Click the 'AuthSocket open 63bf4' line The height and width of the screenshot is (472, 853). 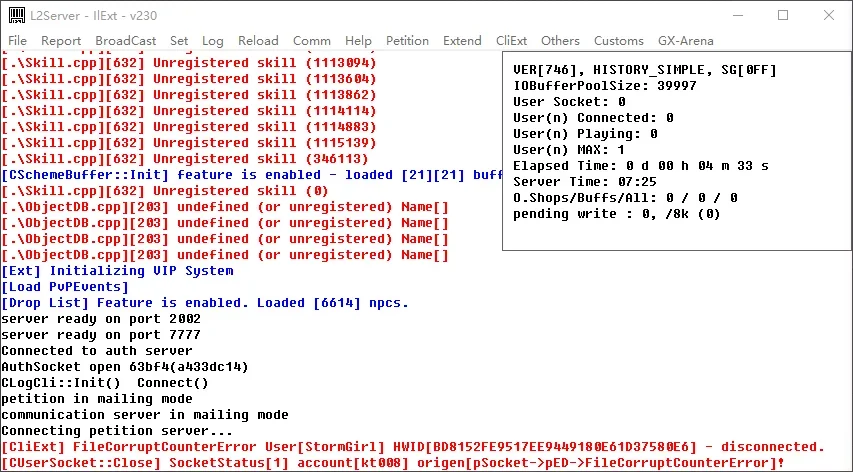coord(125,367)
